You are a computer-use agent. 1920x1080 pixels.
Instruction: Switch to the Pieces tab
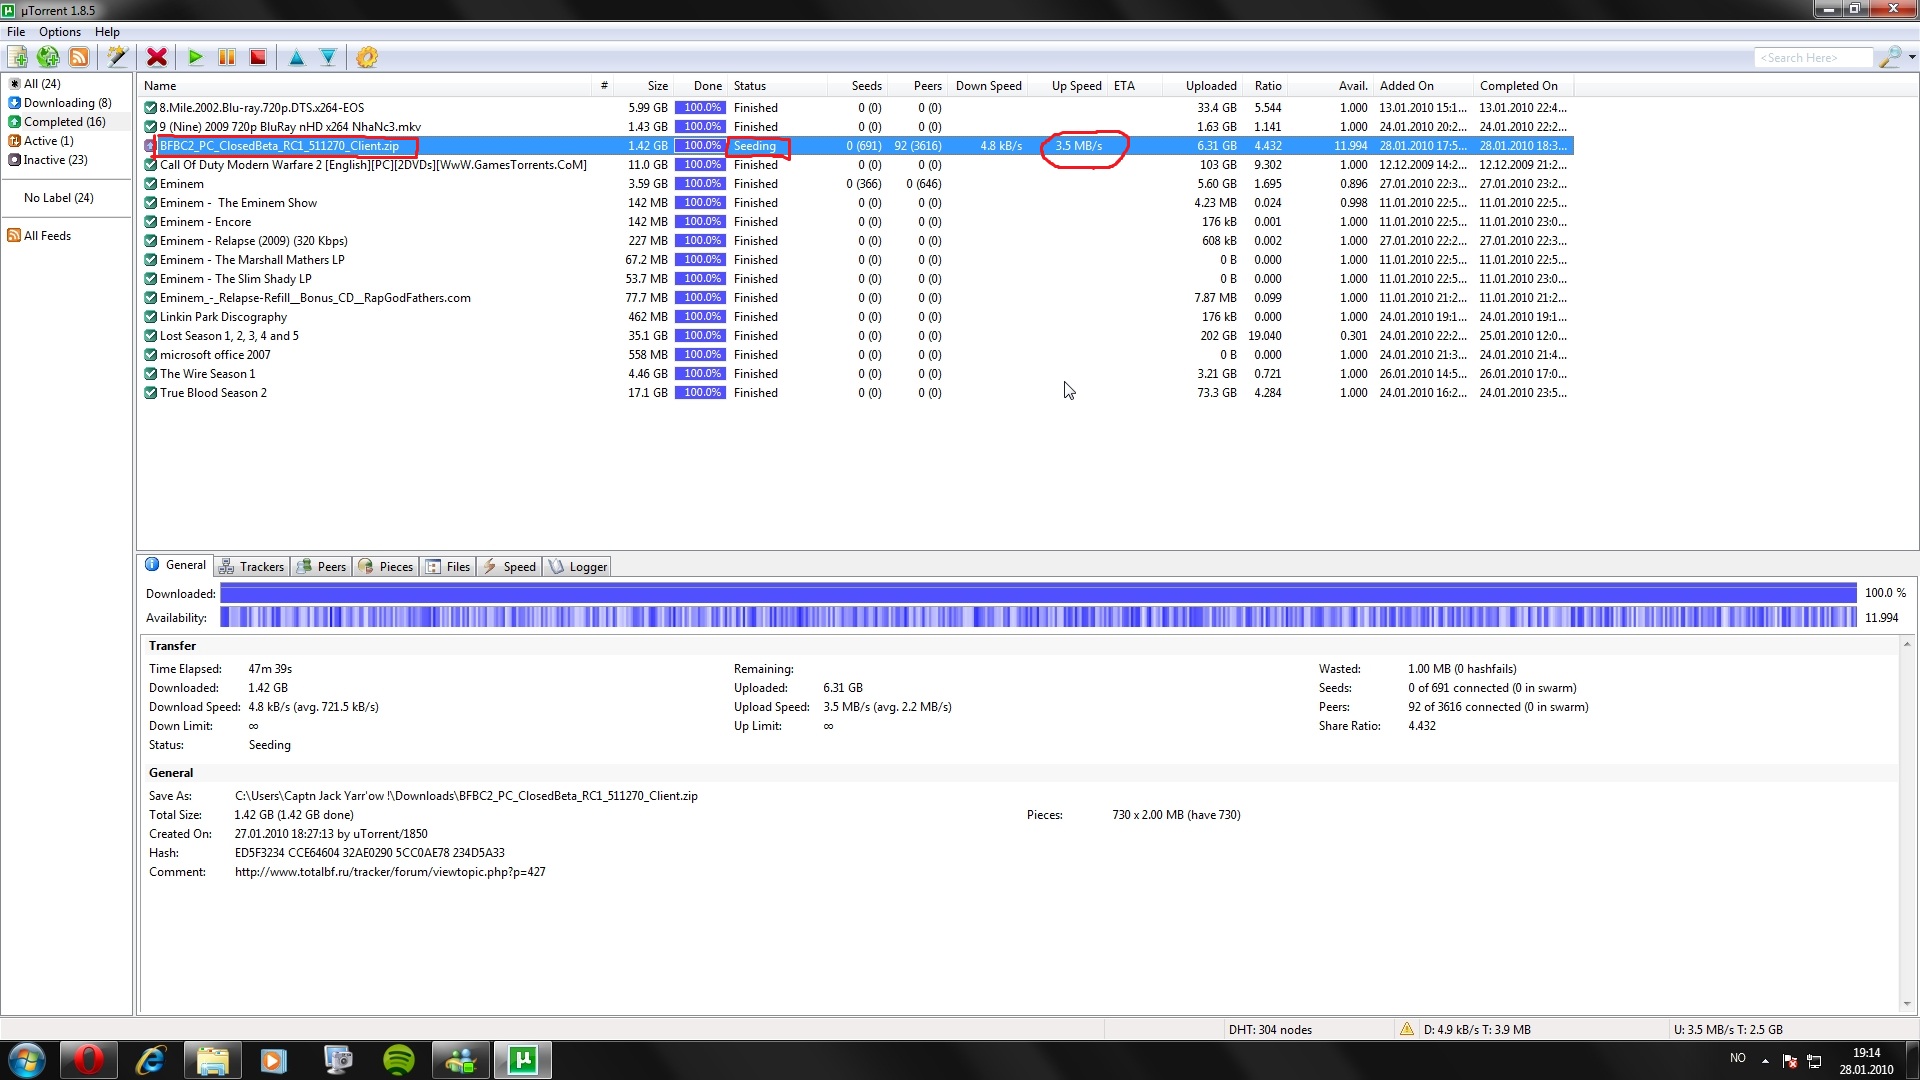click(x=386, y=567)
